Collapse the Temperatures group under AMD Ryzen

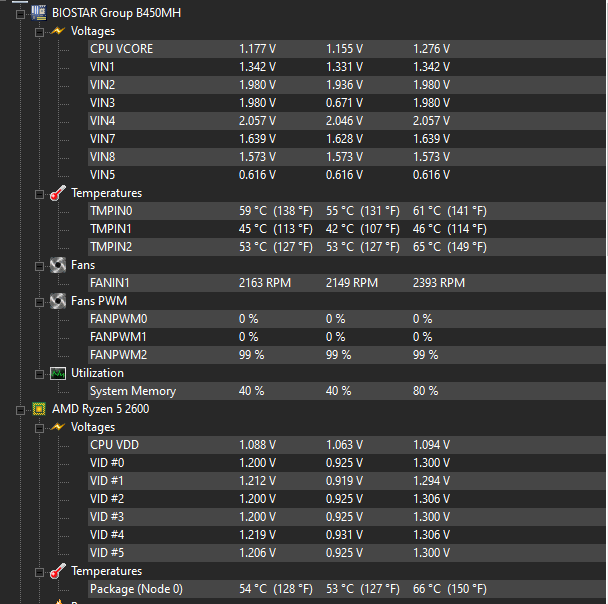tap(39, 573)
